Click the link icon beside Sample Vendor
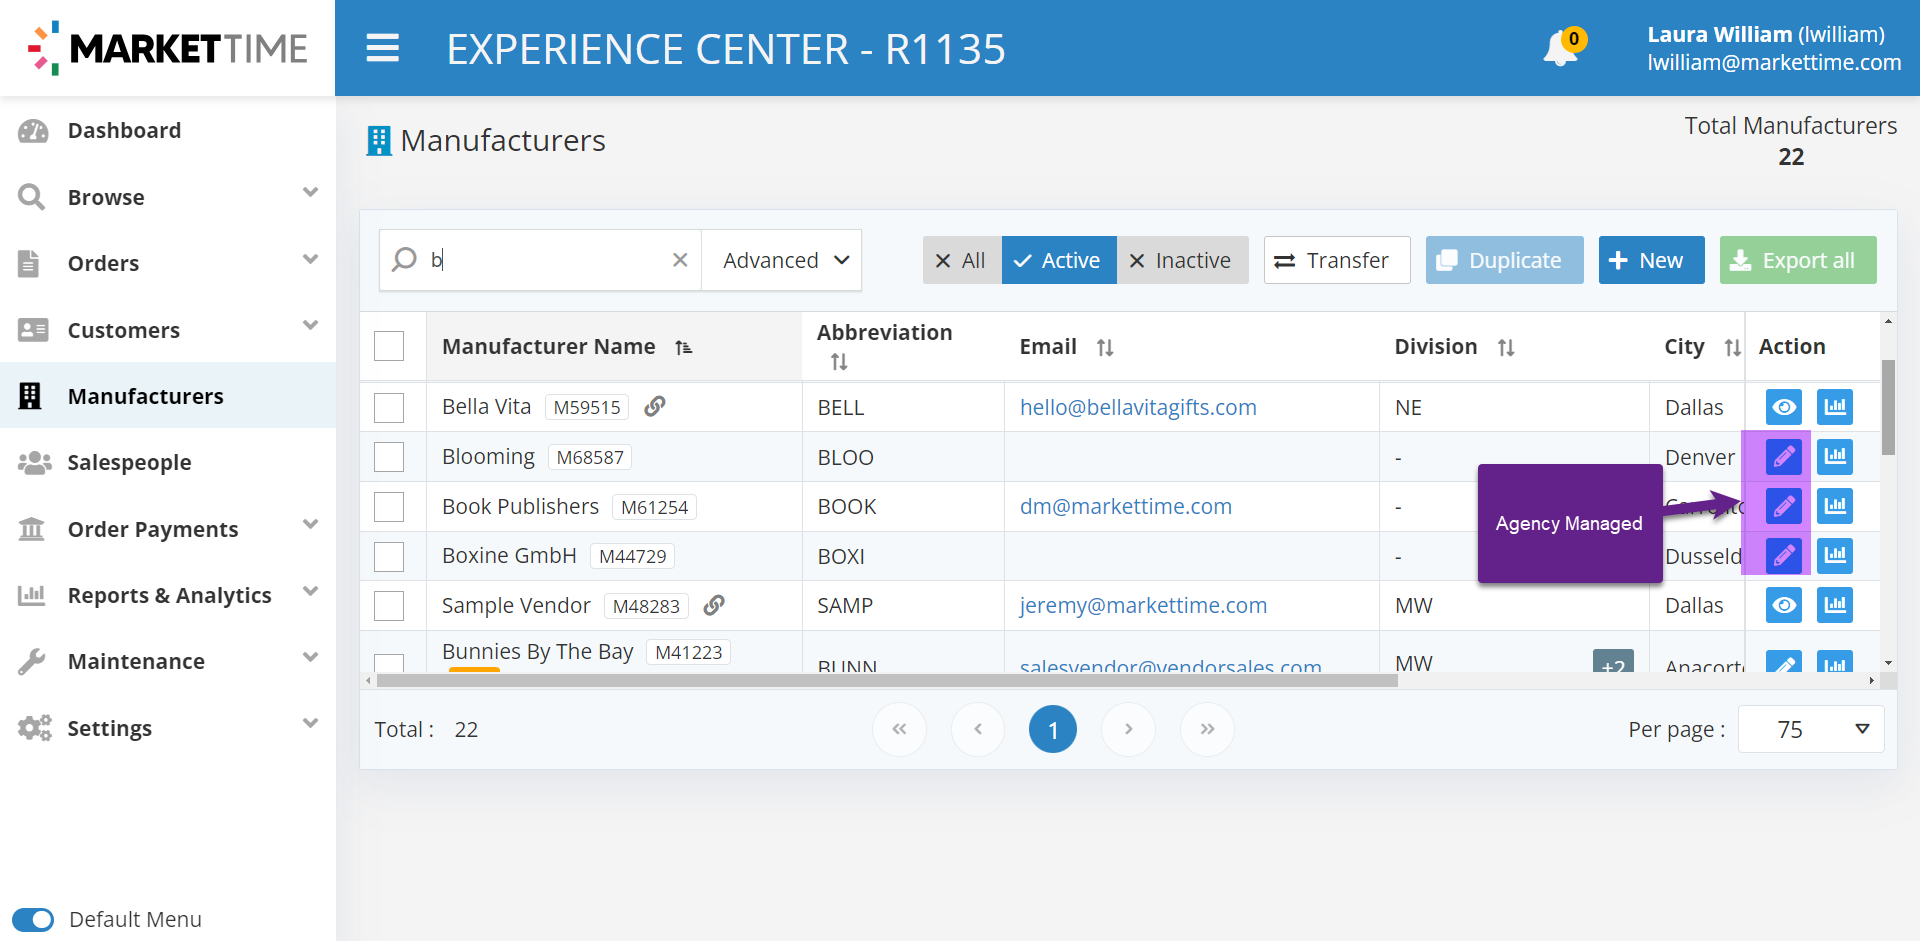This screenshot has height=941, width=1920. (714, 605)
